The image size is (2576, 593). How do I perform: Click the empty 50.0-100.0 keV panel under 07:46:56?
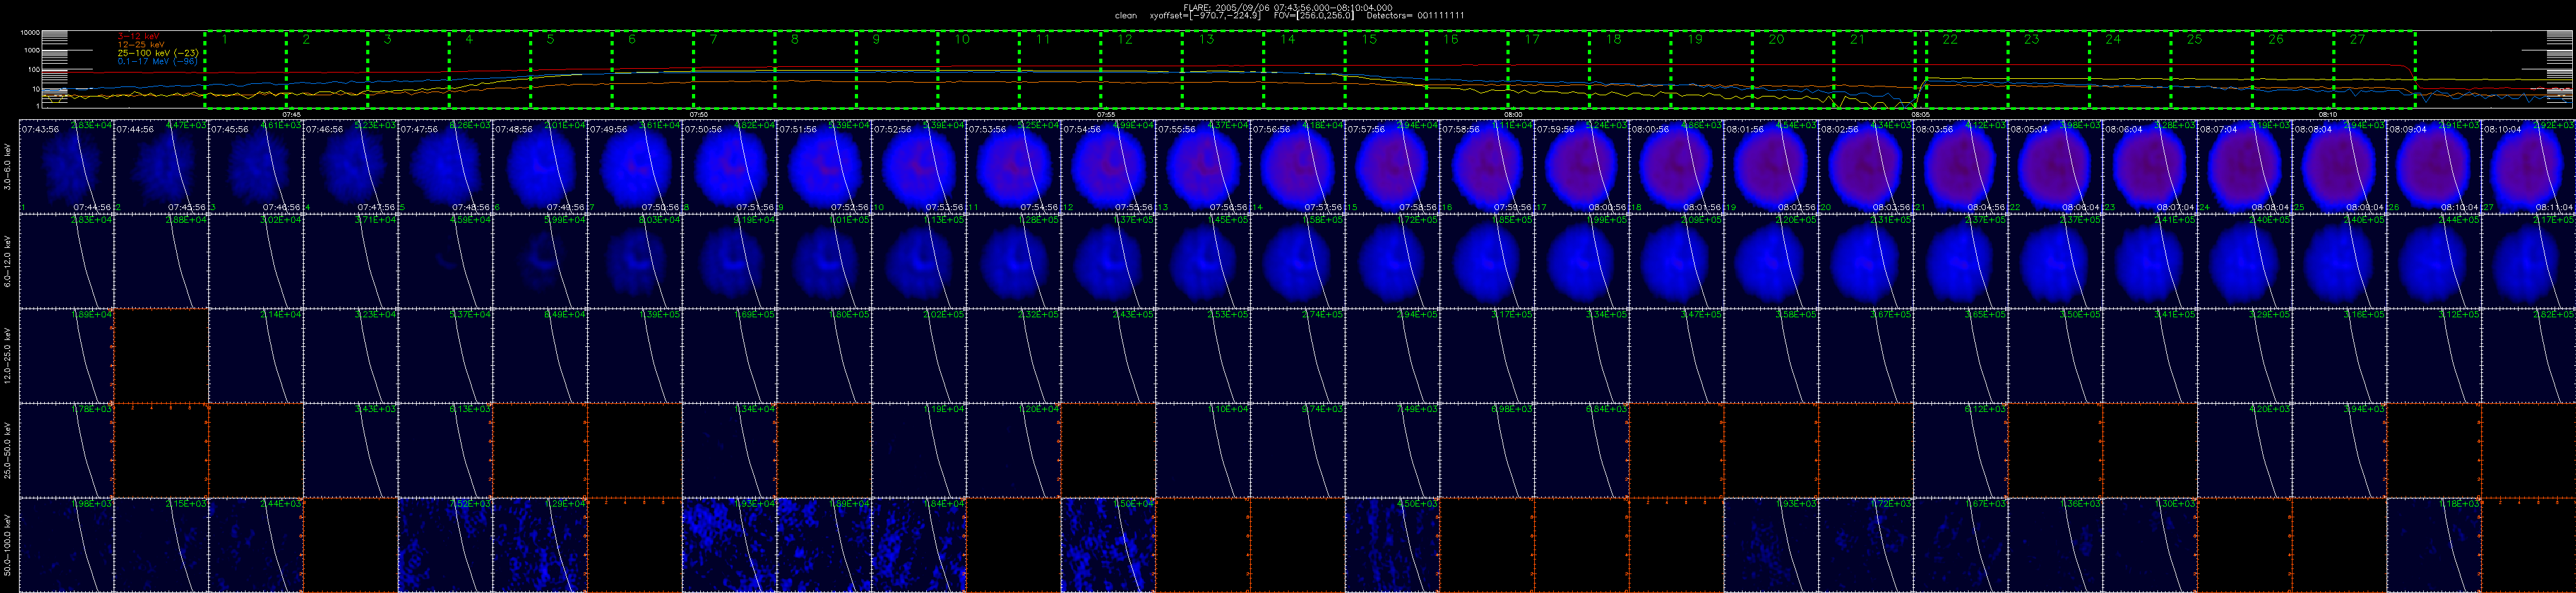(x=350, y=544)
